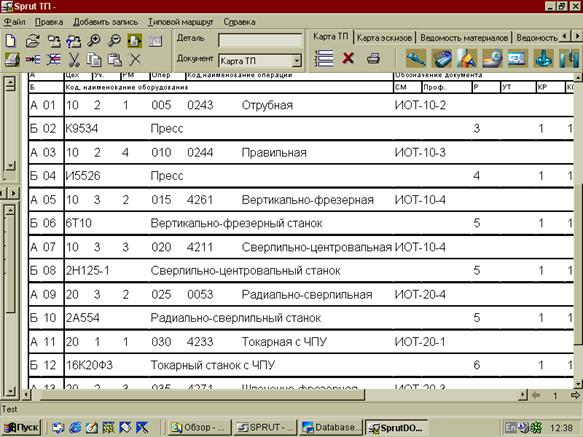Click the red X delete icon
This screenshot has width=583, height=437.
click(348, 58)
